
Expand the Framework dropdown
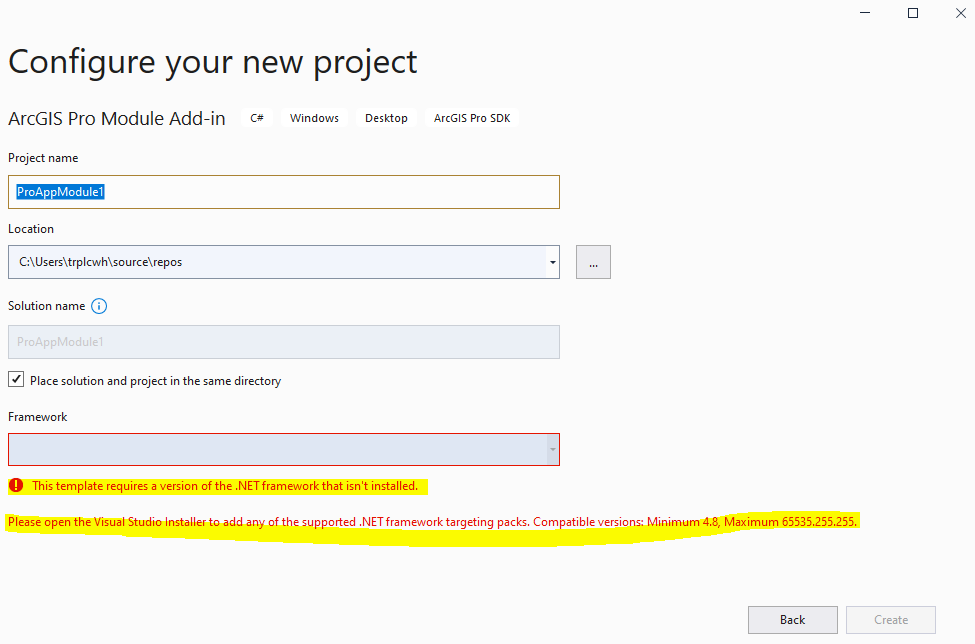(552, 449)
